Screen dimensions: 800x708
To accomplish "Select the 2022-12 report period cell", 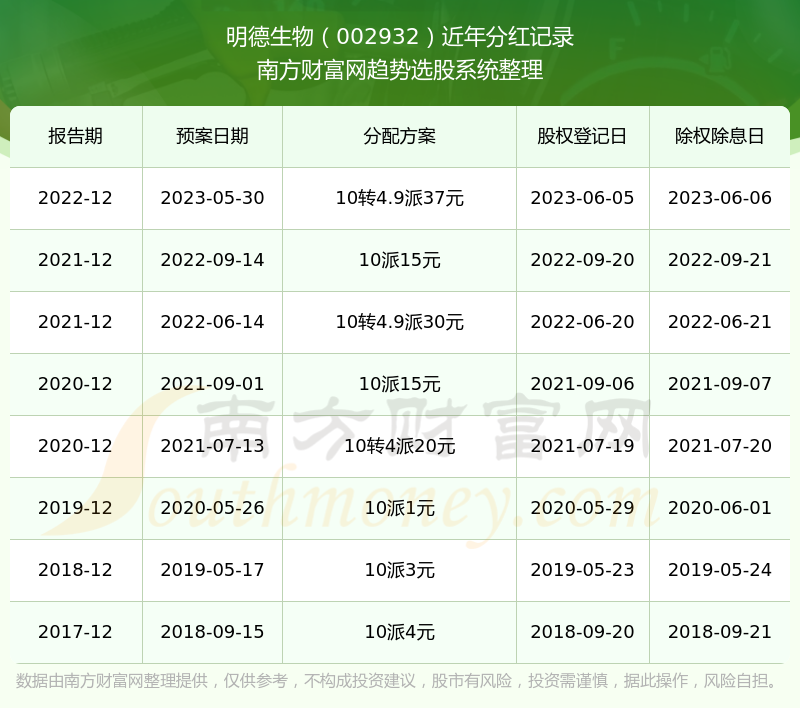I will pos(76,198).
